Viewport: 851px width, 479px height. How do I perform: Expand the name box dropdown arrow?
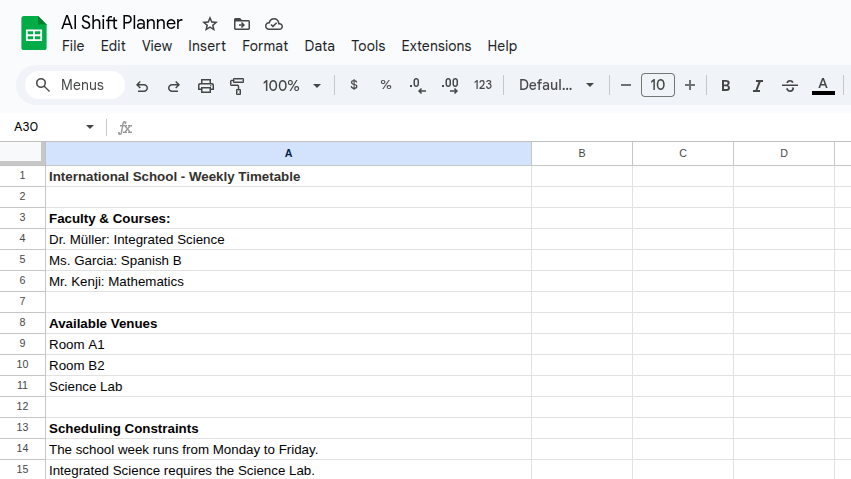[x=90, y=127]
